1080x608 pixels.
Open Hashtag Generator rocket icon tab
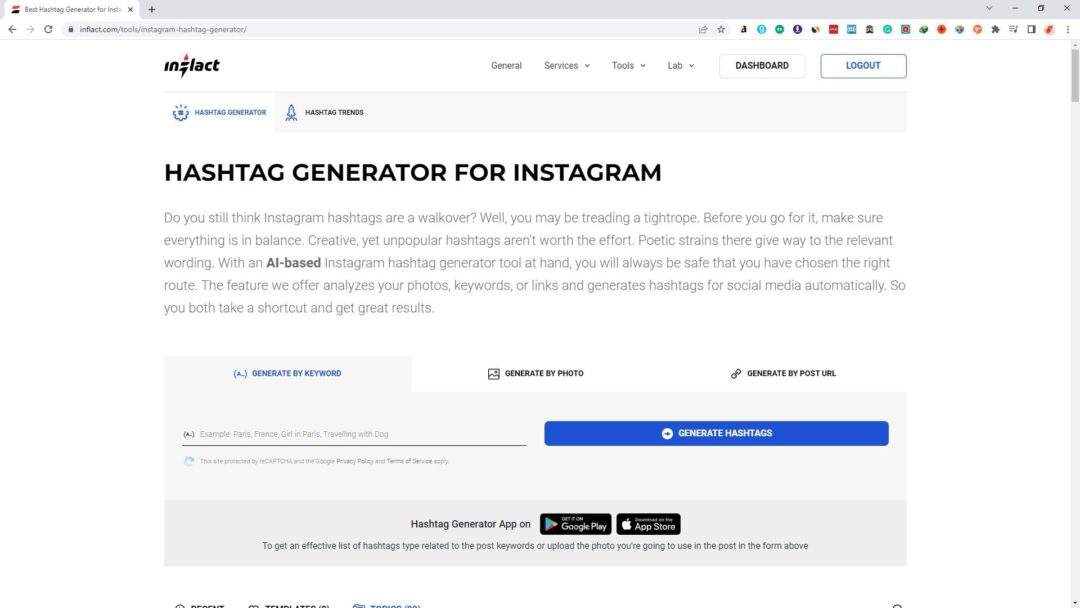point(219,112)
